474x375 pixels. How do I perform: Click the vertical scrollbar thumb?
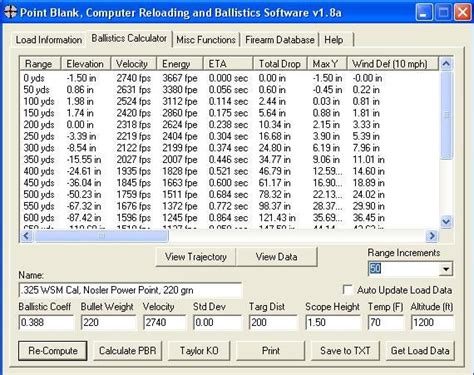coord(446,115)
